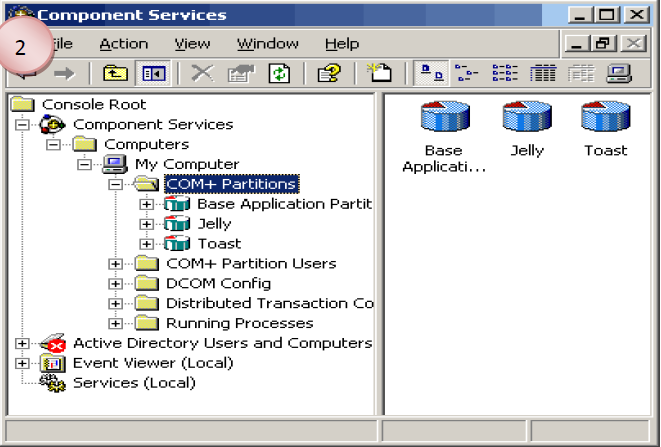Click the COM+ Partitions open folder icon
This screenshot has width=661, height=447.
(x=146, y=183)
